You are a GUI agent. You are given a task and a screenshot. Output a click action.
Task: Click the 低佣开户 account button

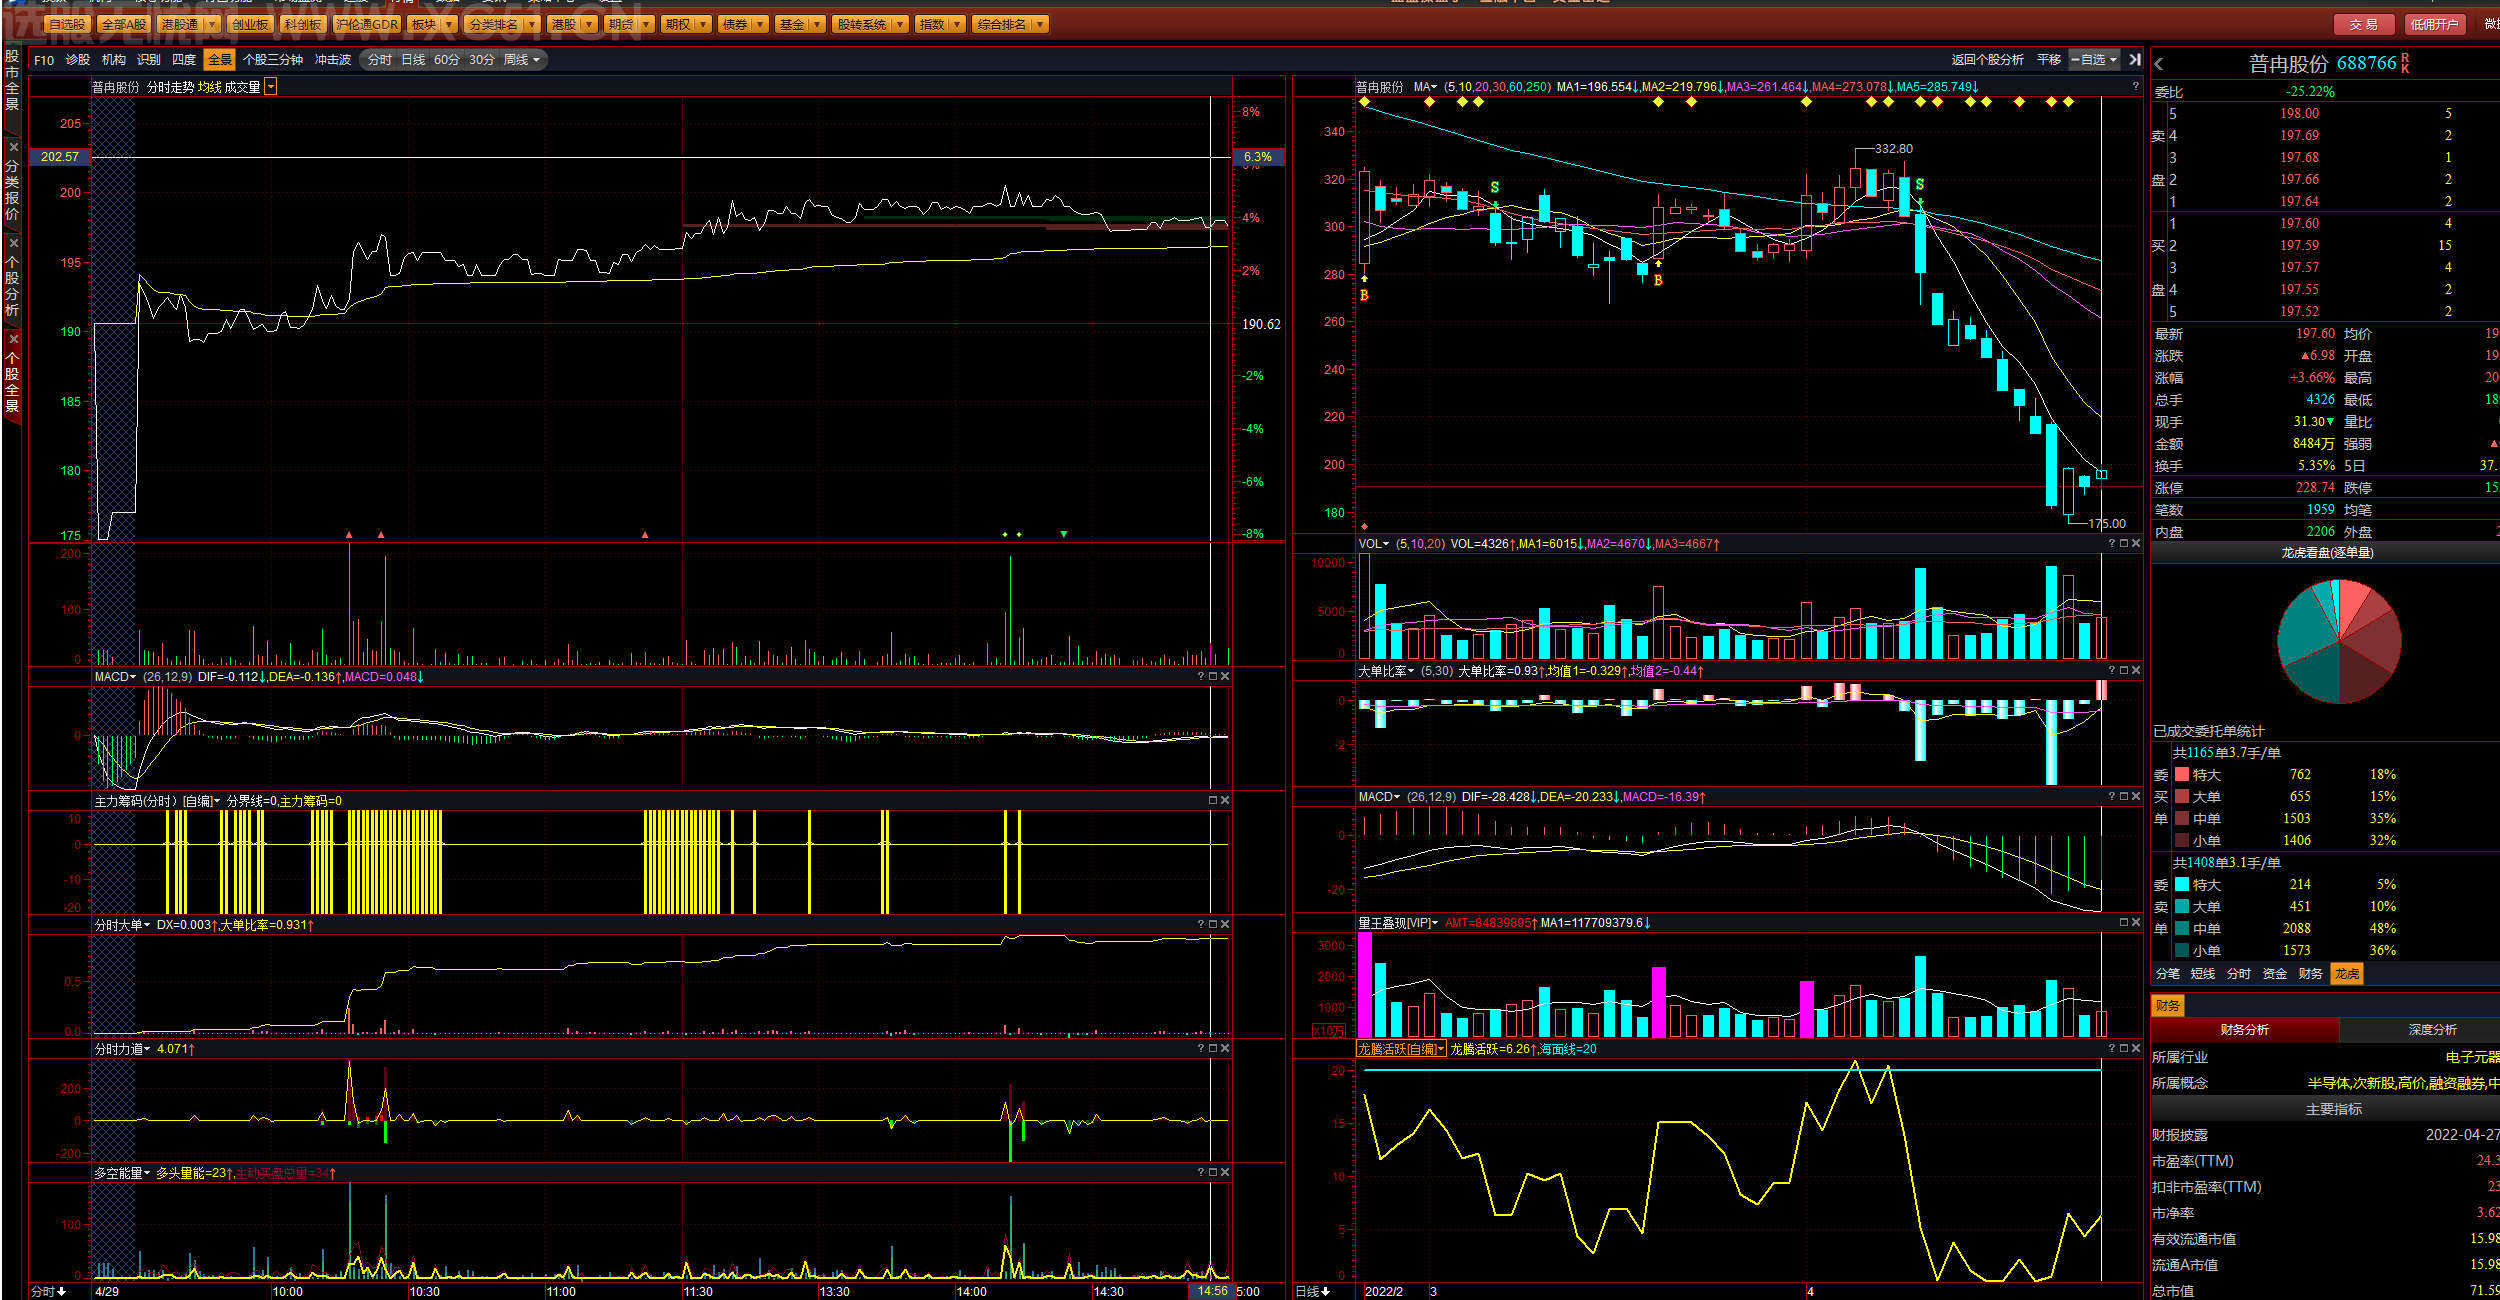2434,24
